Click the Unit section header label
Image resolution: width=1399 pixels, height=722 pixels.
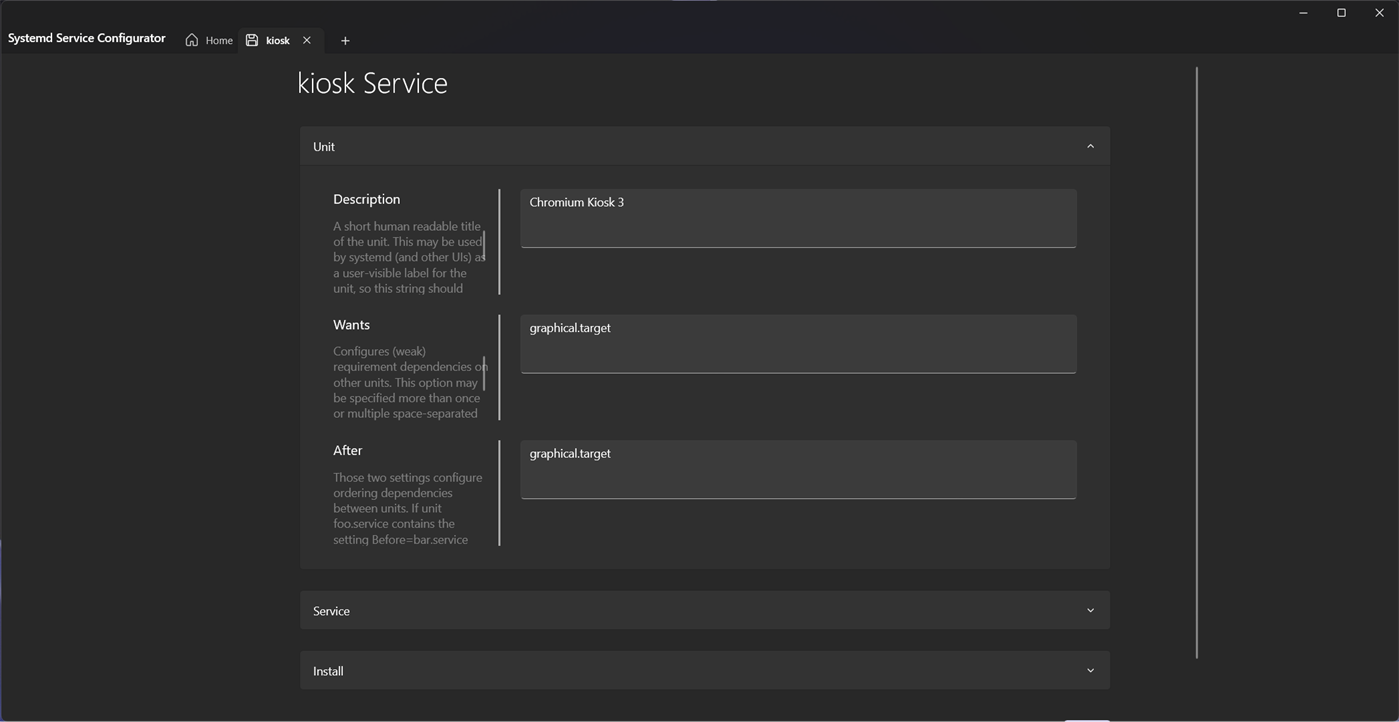324,146
